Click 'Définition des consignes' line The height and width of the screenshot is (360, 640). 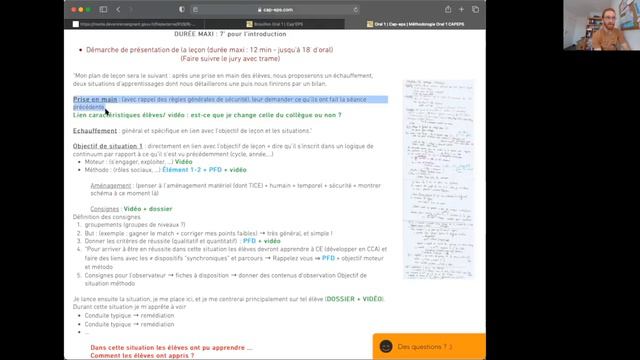107,217
